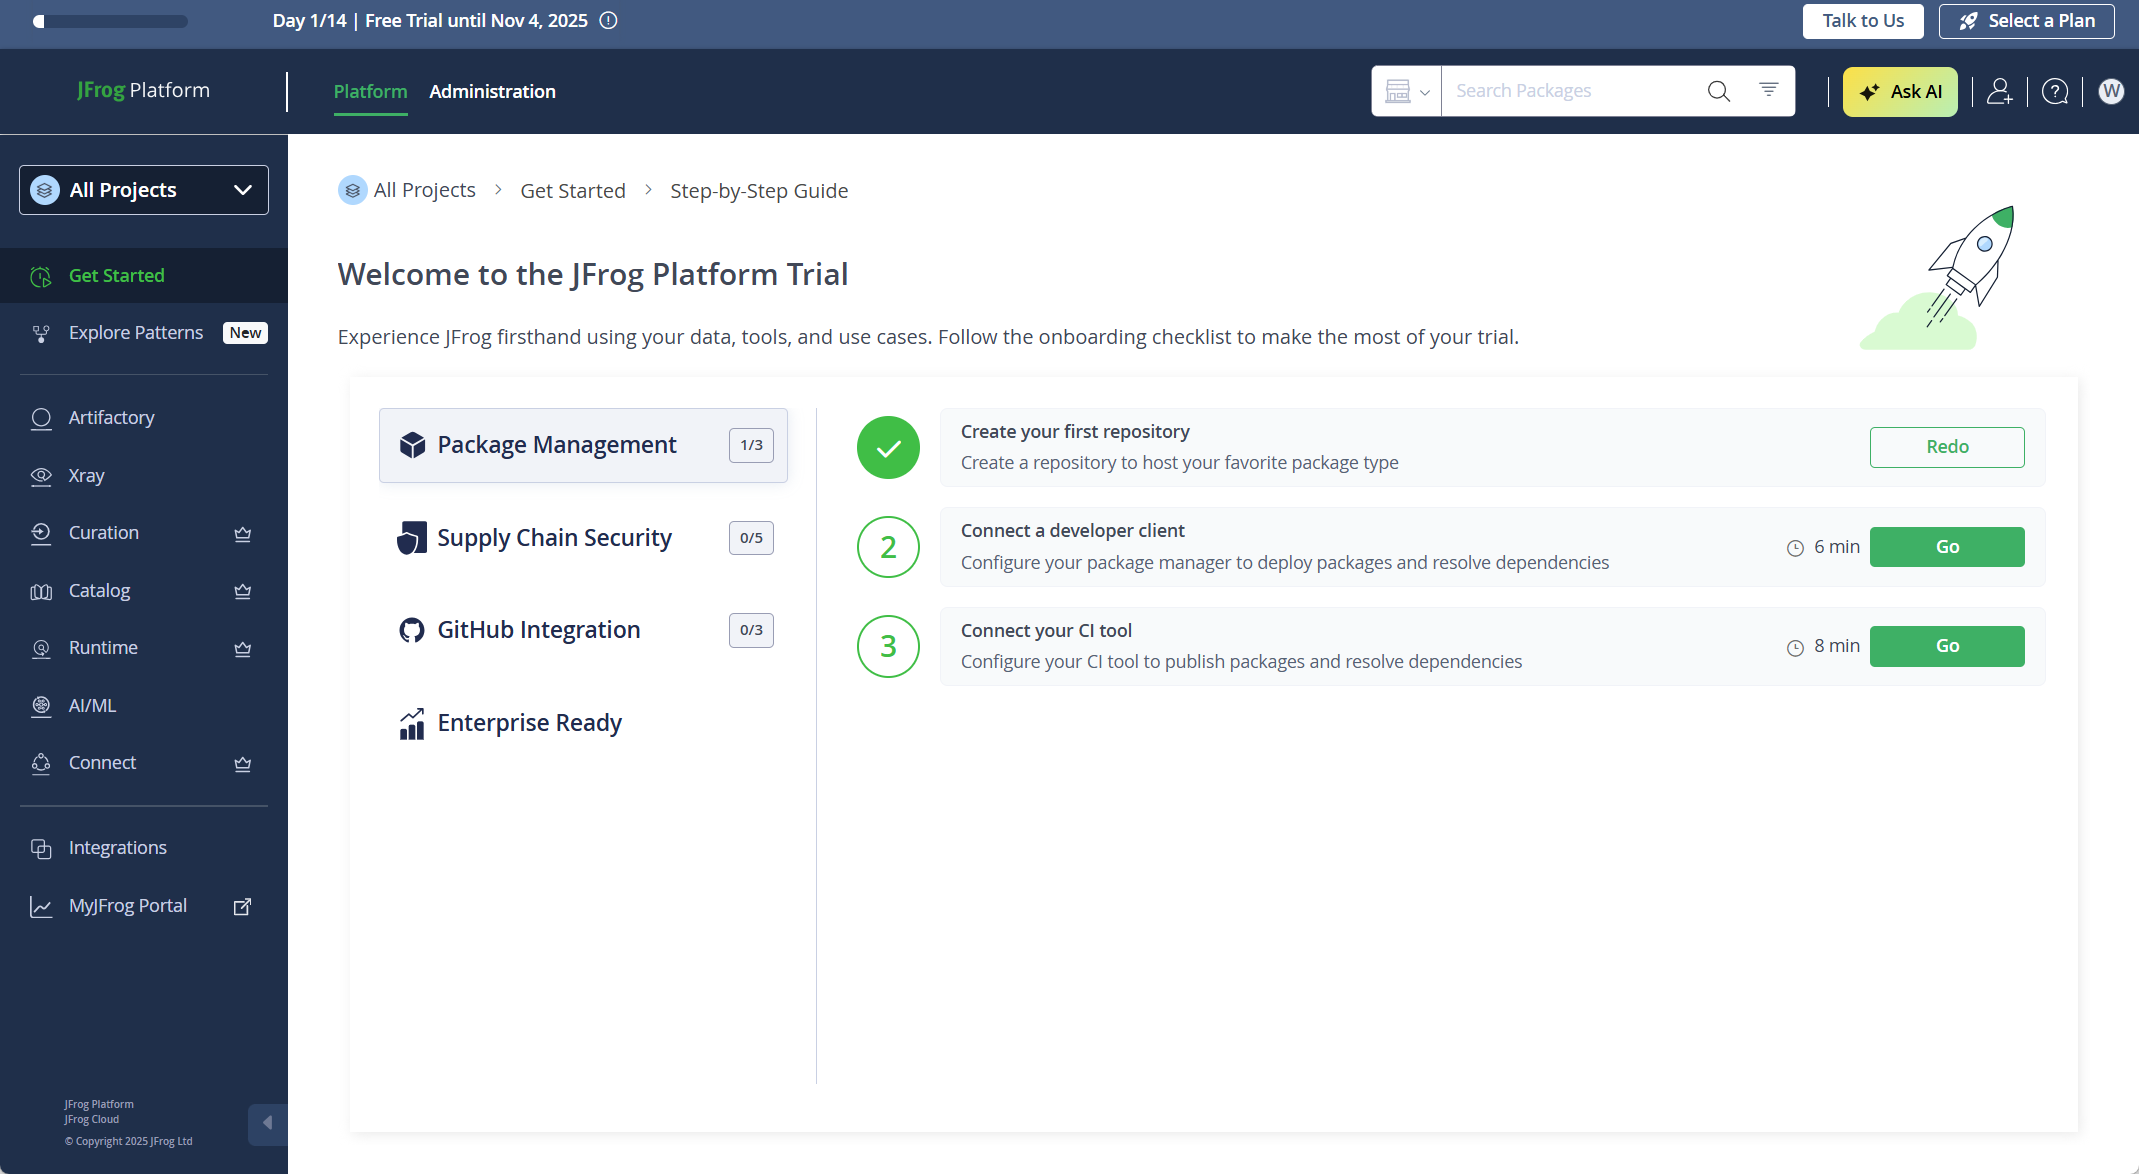Click the trial info icon
Image resolution: width=2139 pixels, height=1174 pixels.
[608, 20]
